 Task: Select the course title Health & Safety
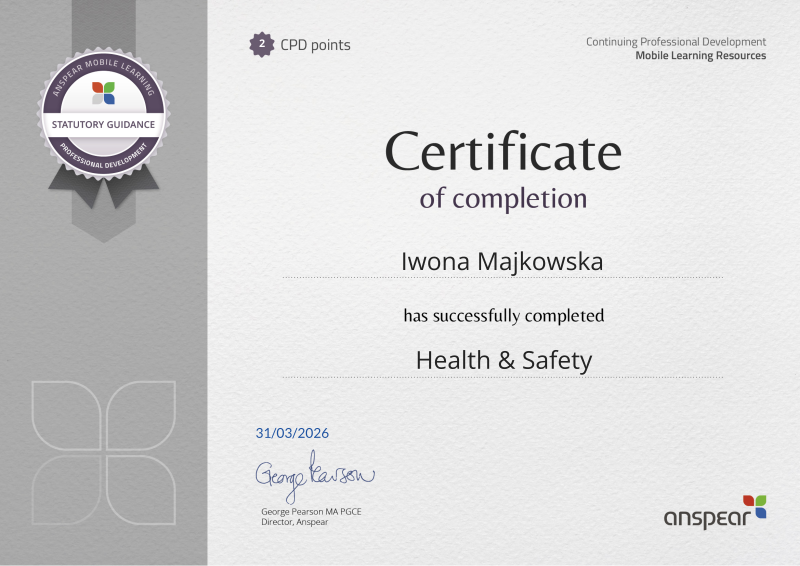point(503,360)
